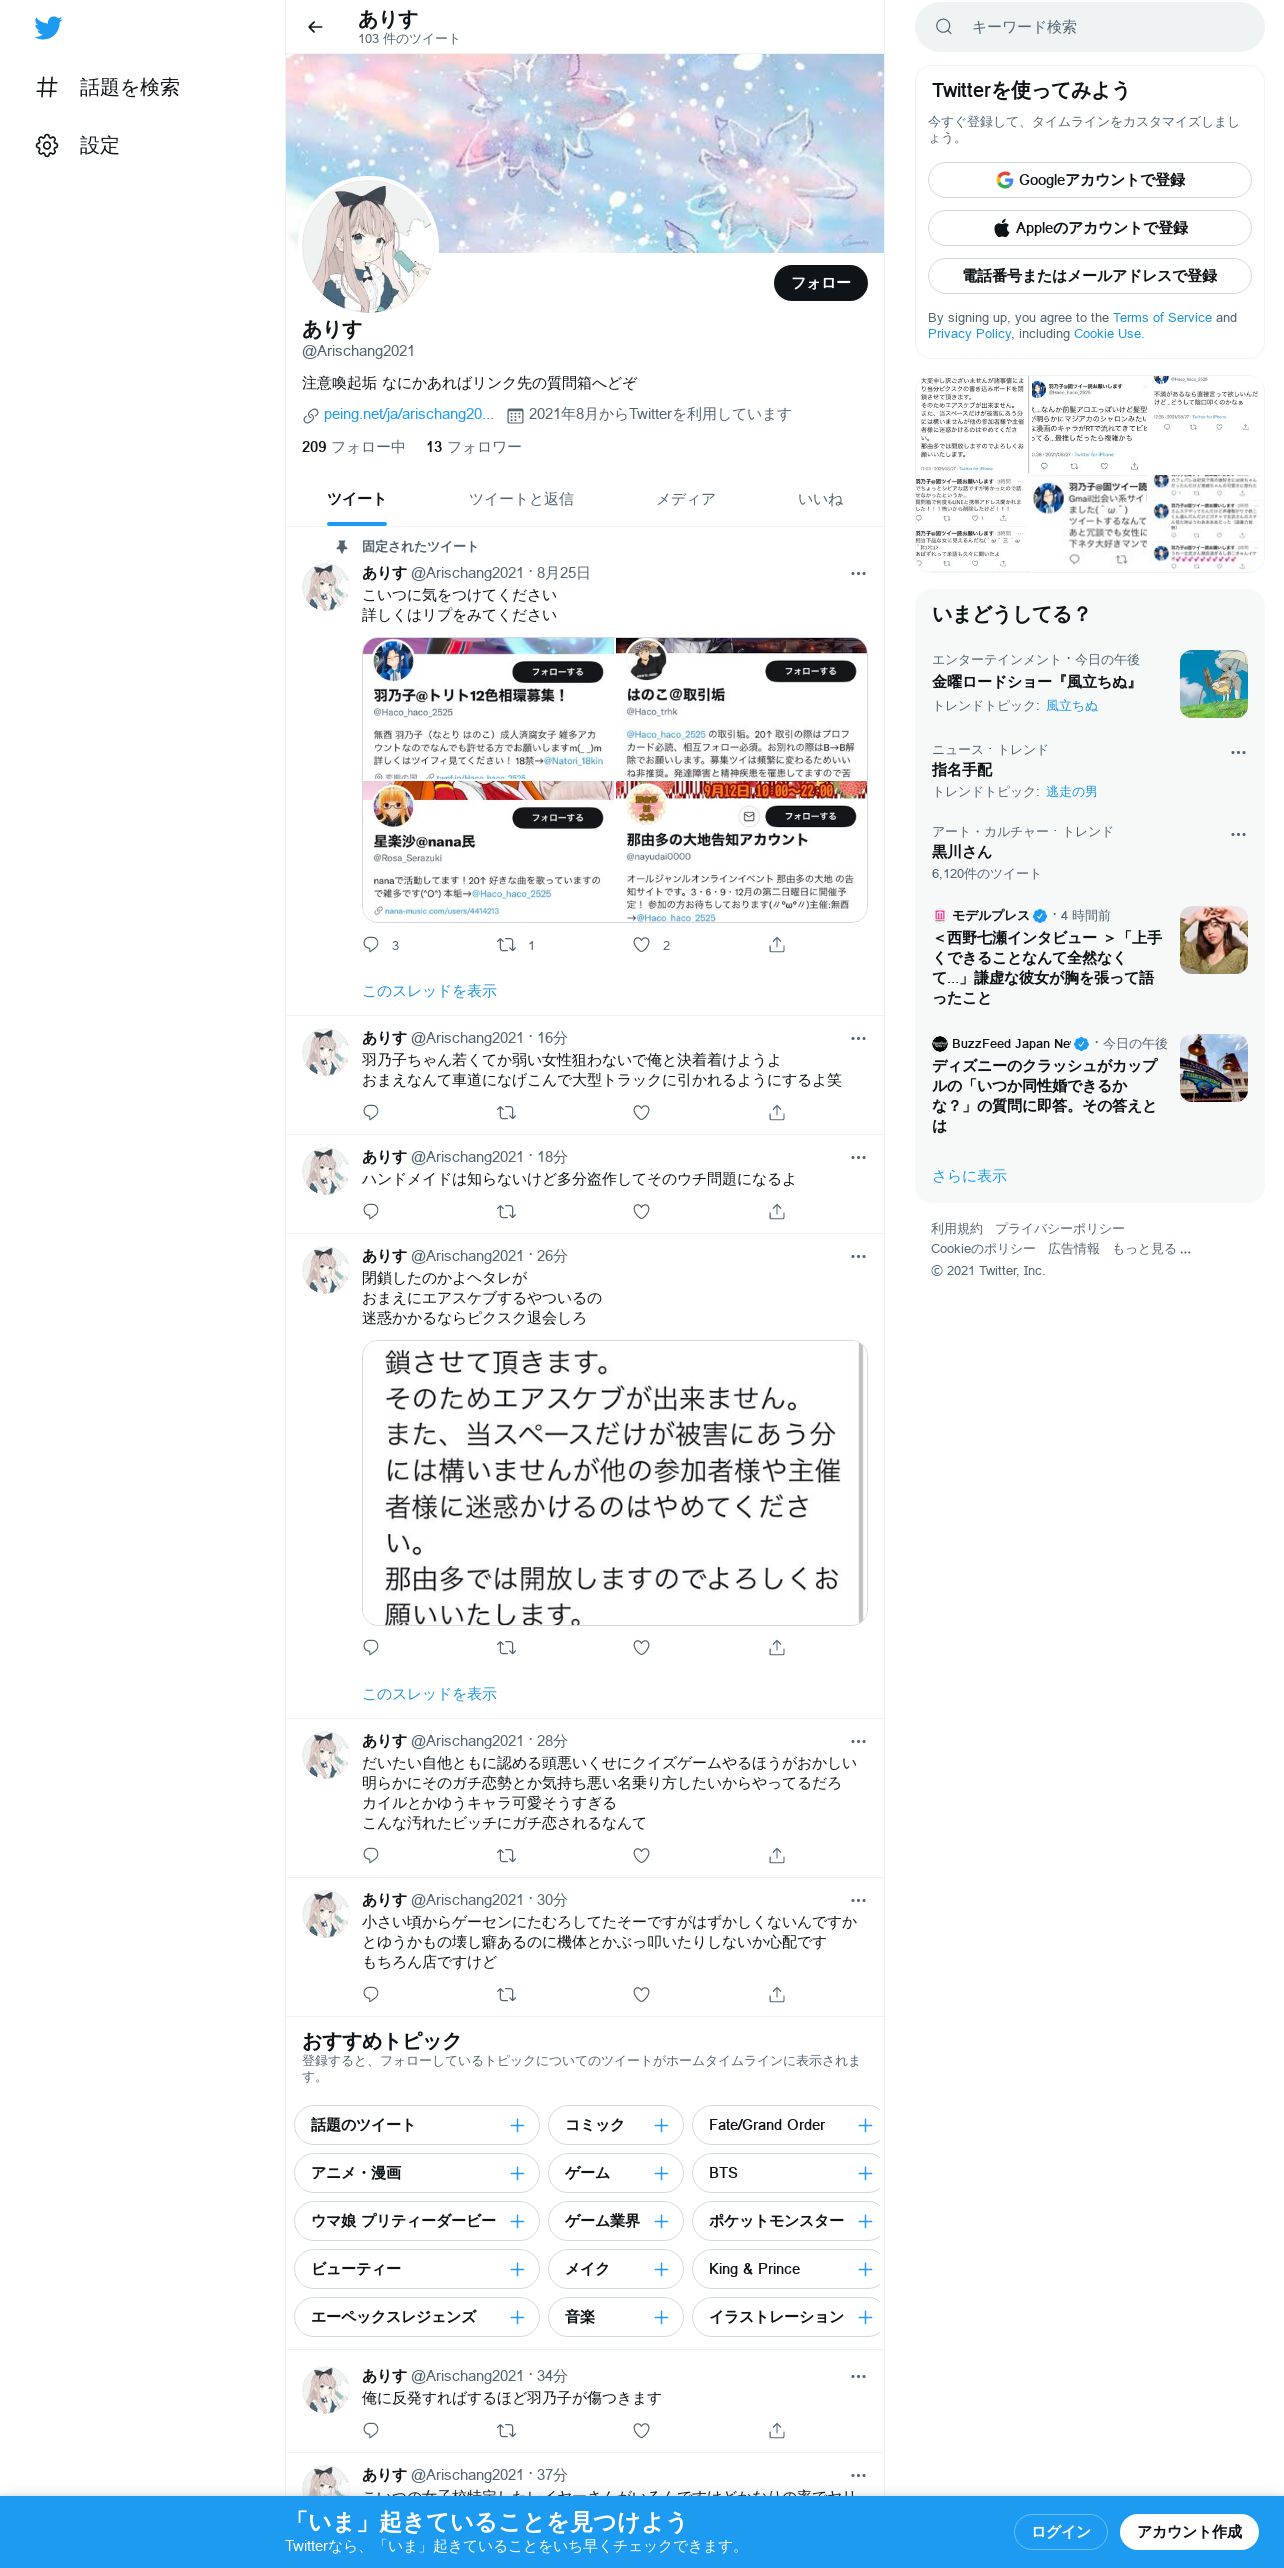This screenshot has height=2568, width=1284.
Task: Reply to the pinned 8月25日 tweet
Action: pos(371,945)
